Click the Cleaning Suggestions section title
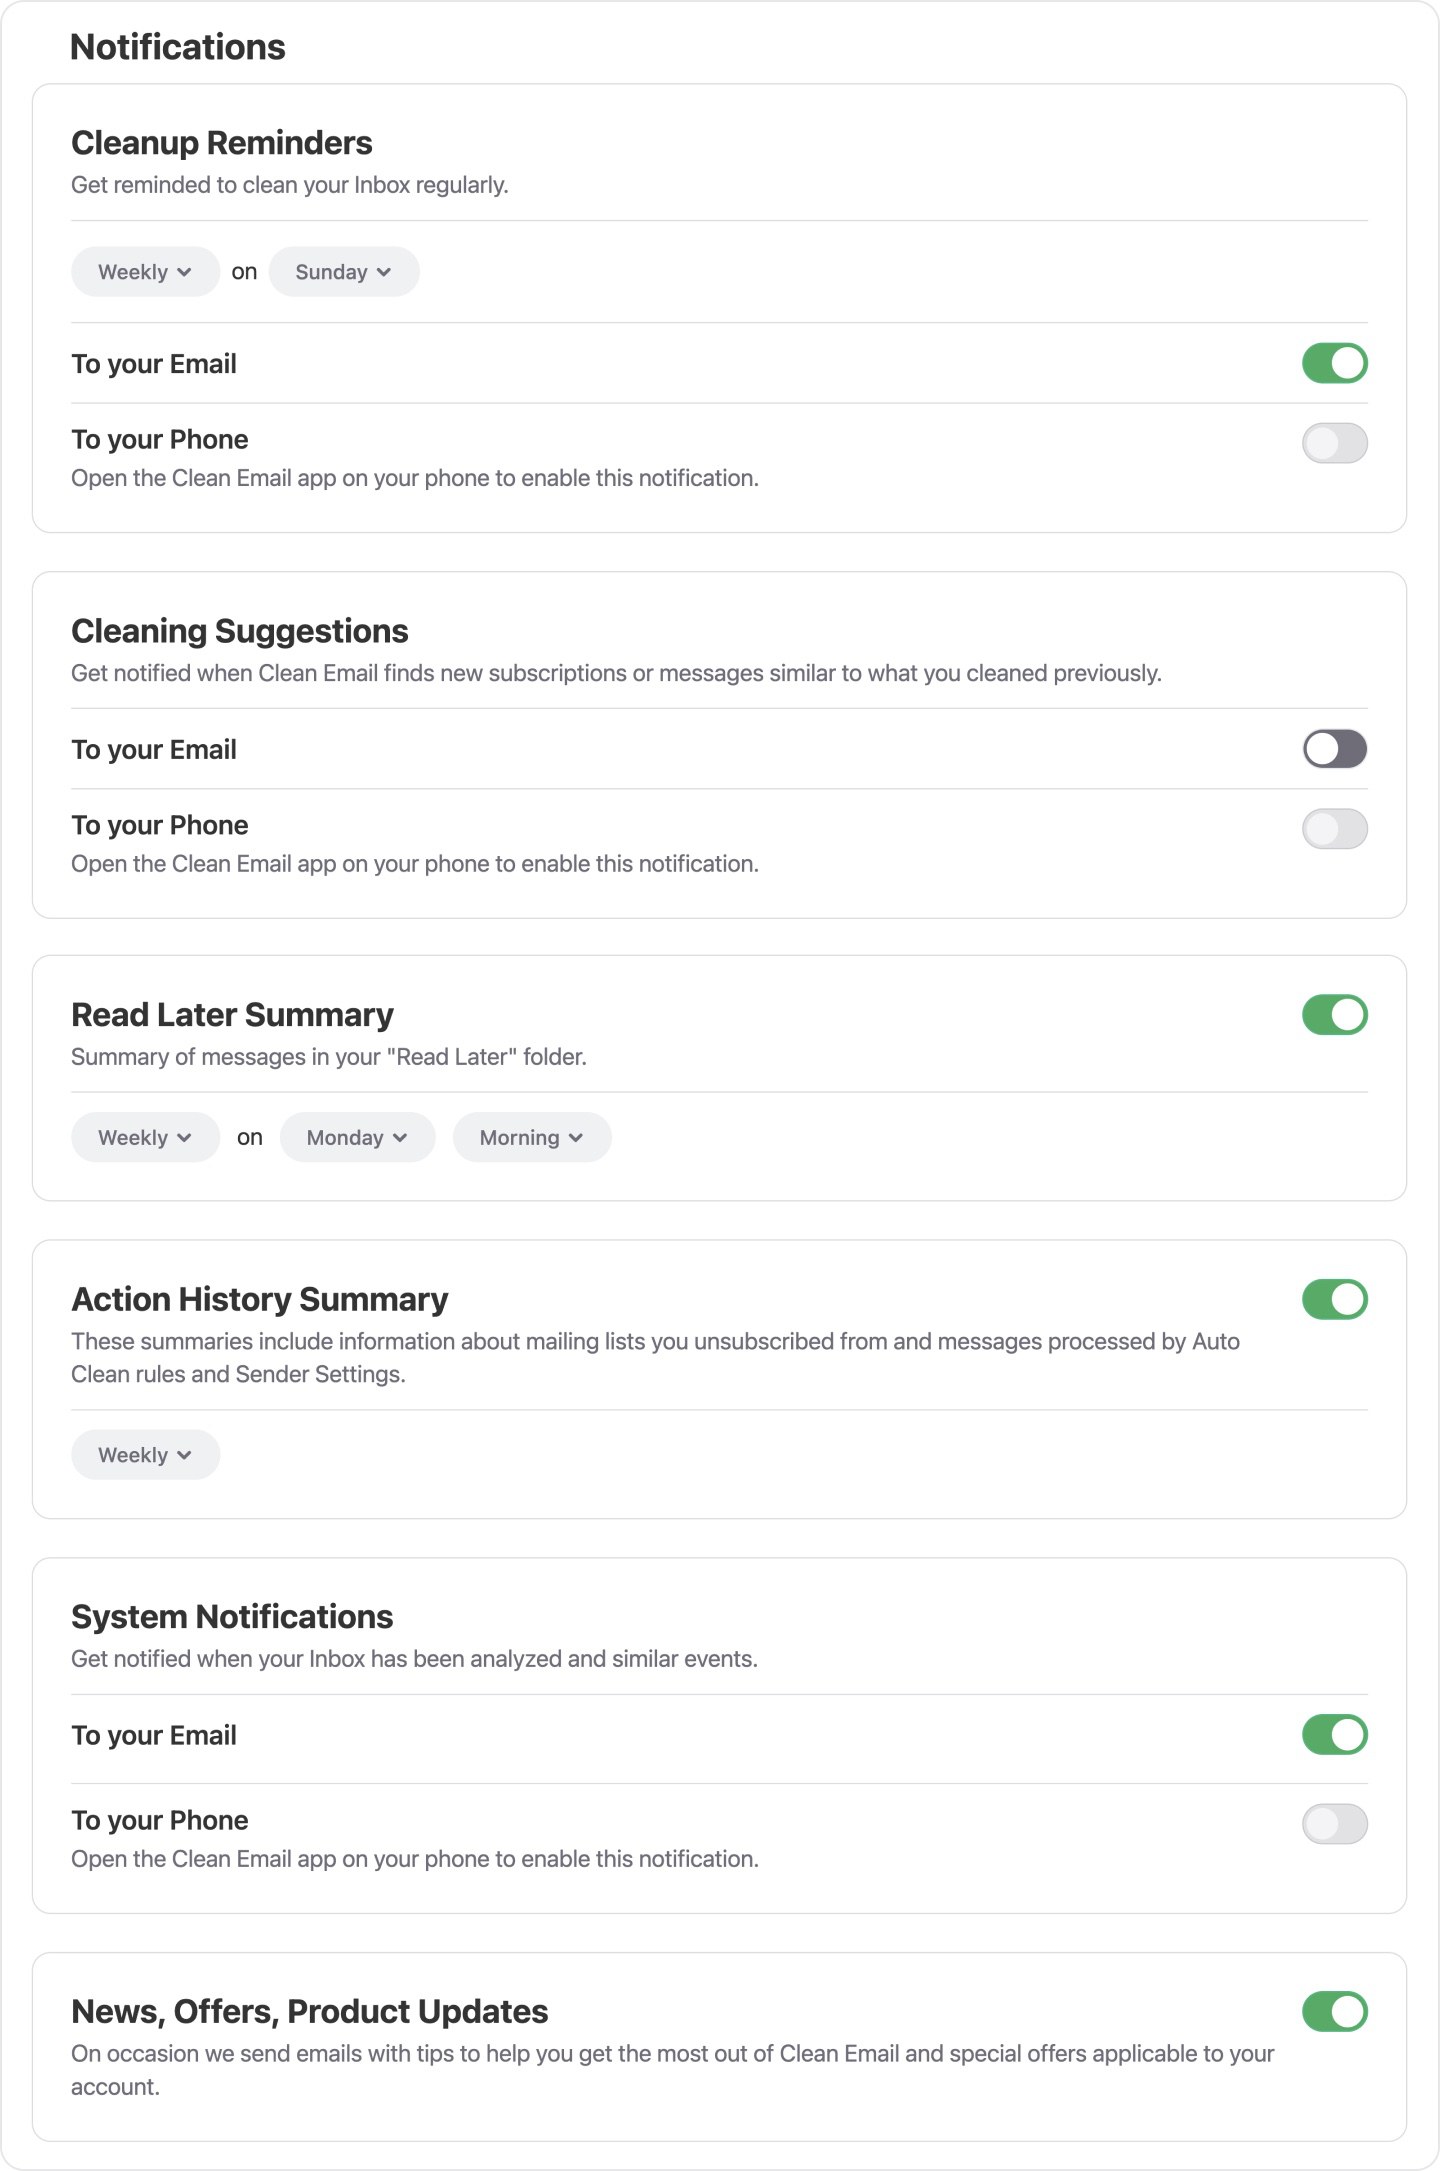1440x2171 pixels. [239, 630]
